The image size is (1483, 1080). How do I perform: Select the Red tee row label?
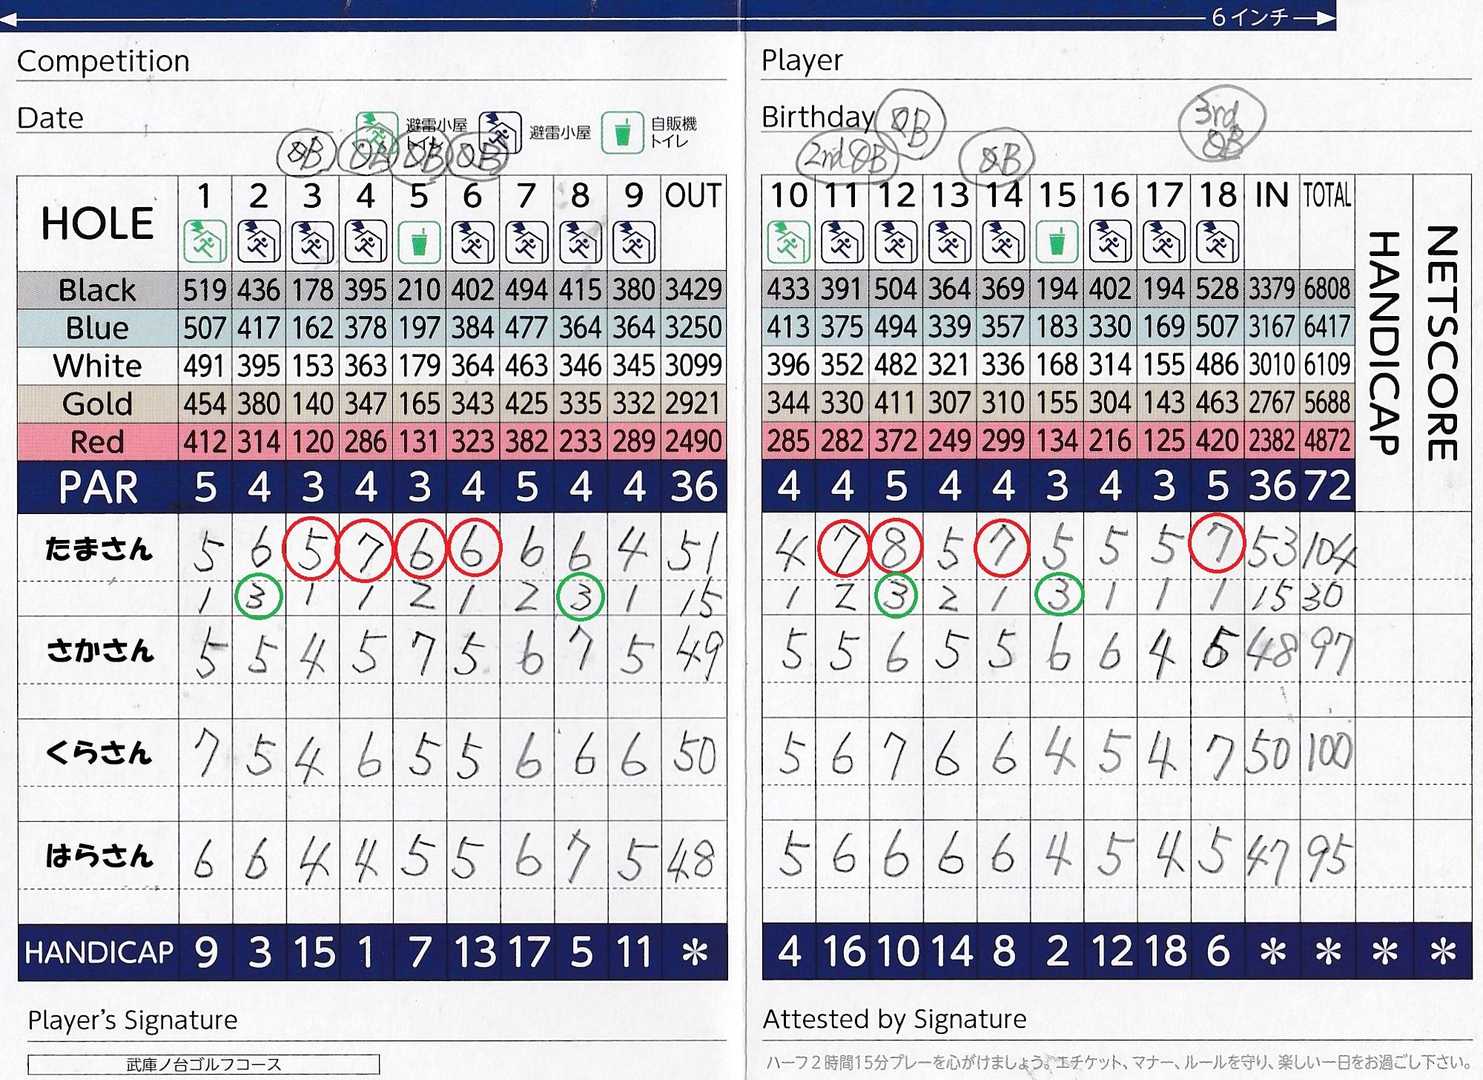click(x=97, y=442)
